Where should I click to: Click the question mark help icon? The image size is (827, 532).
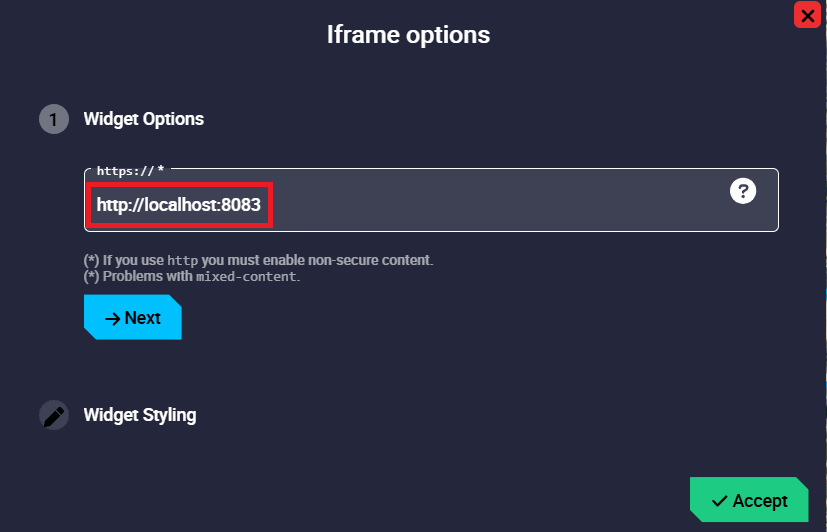tap(743, 191)
